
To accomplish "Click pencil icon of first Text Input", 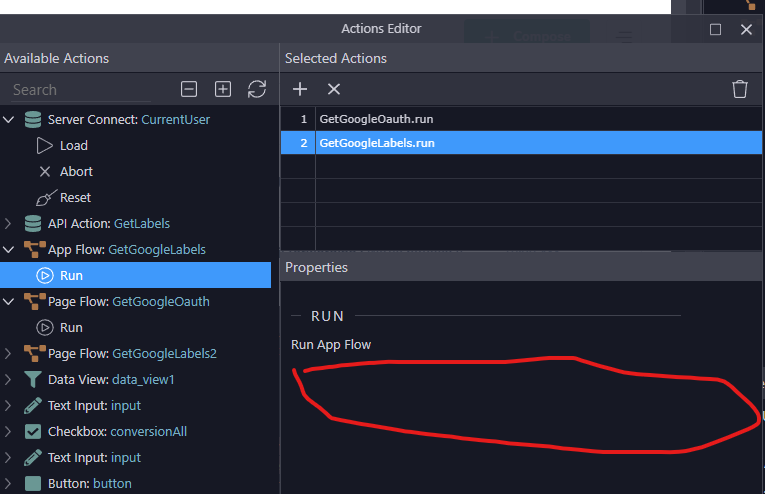I will (x=33, y=405).
